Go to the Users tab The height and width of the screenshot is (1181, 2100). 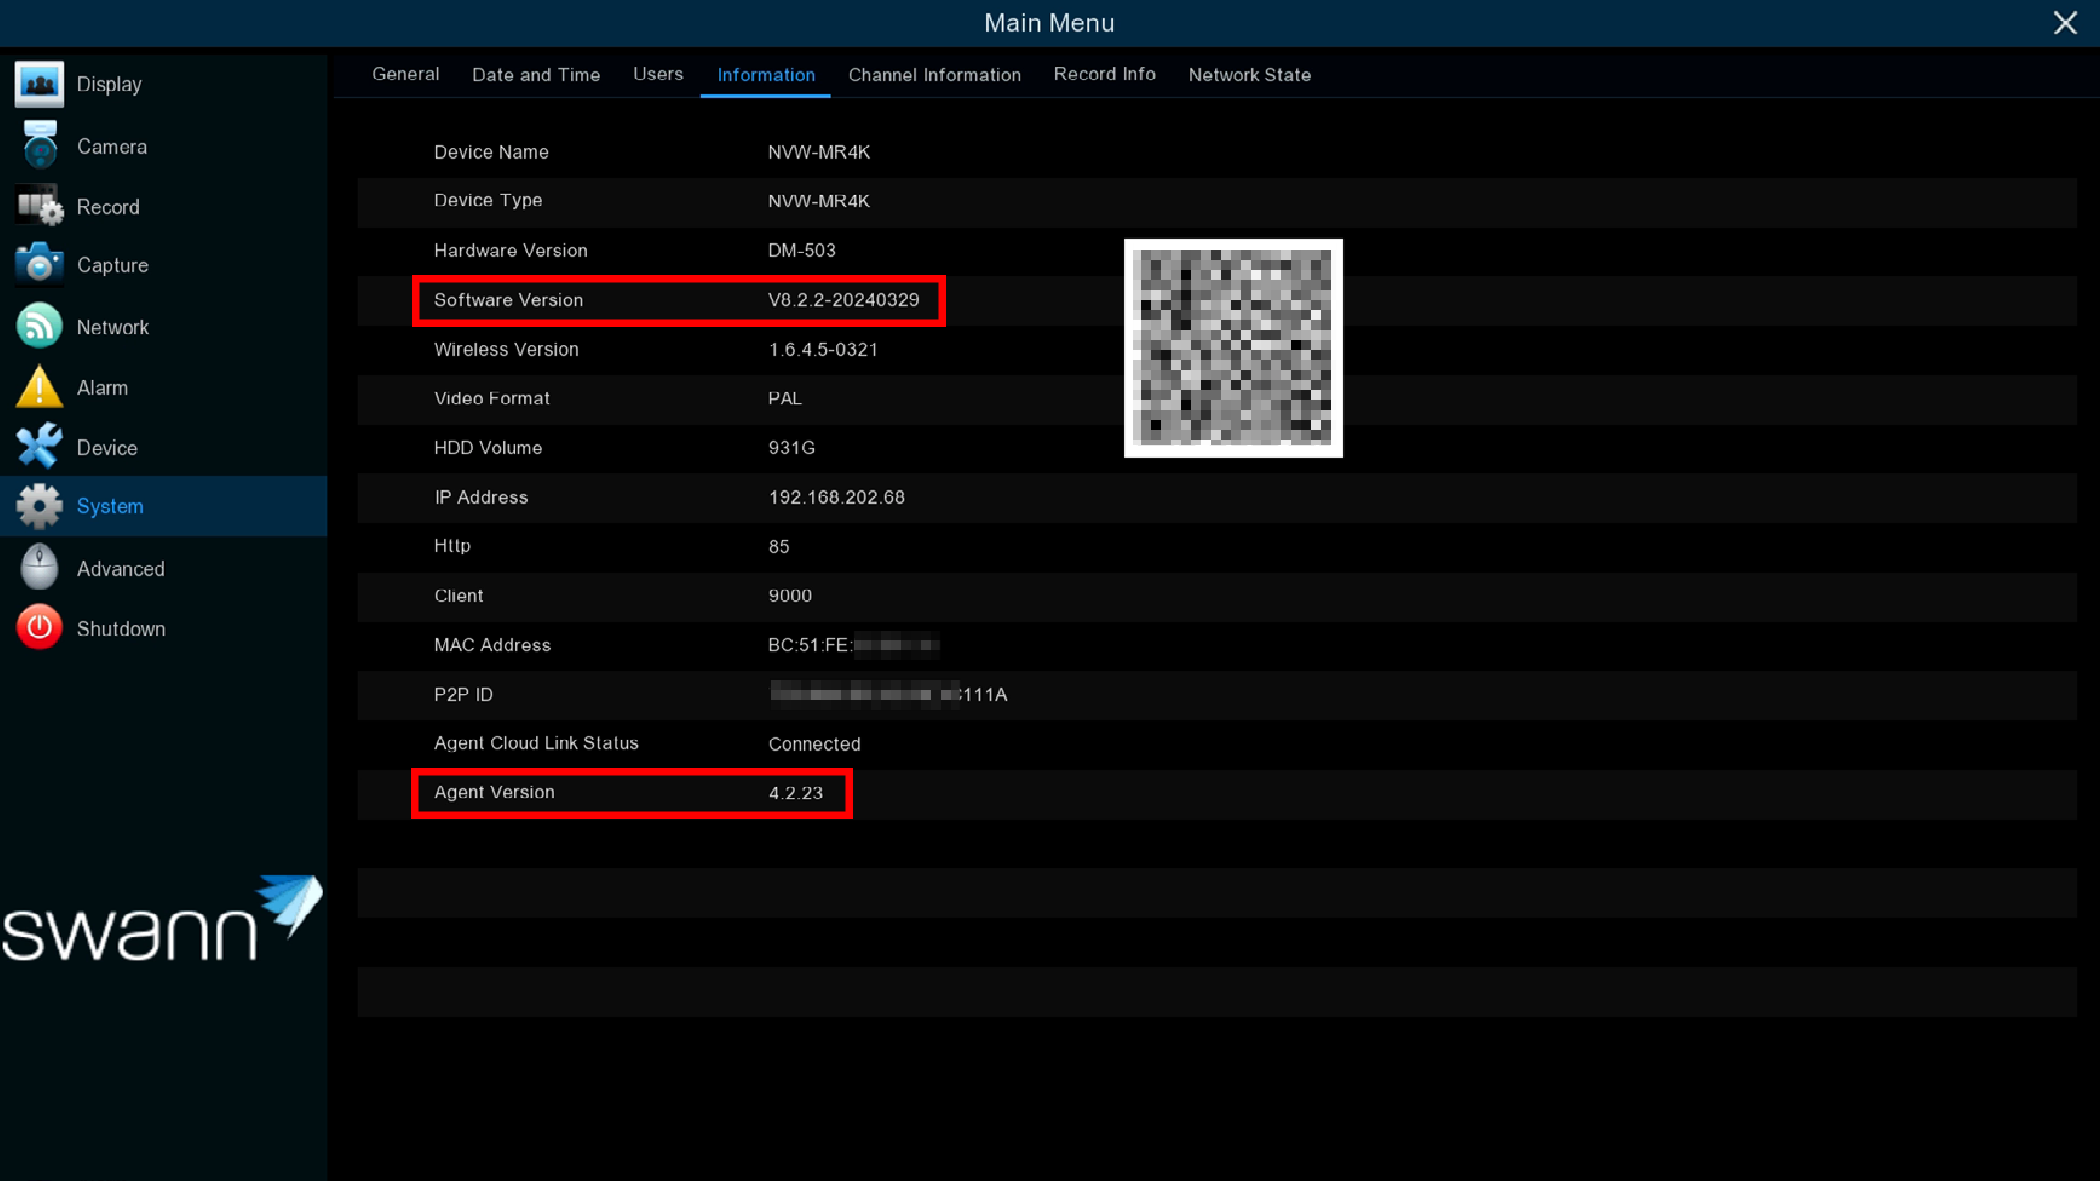[x=657, y=75]
